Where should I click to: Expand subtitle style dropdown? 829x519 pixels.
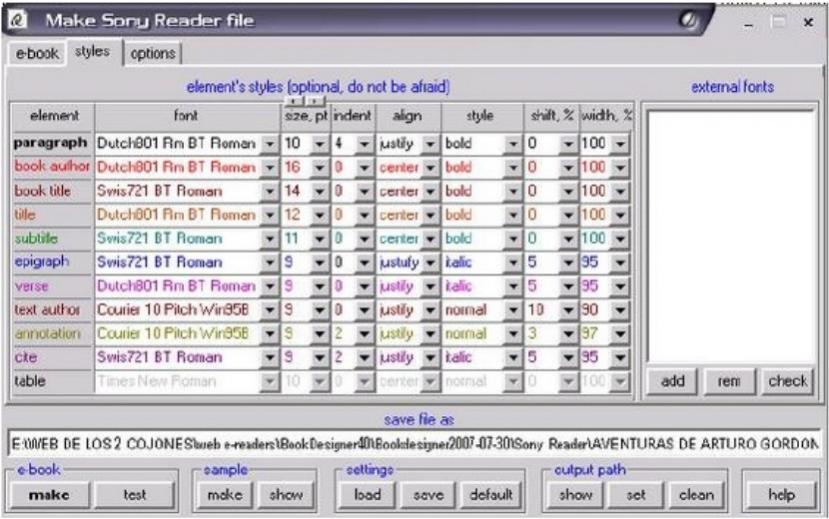512,239
